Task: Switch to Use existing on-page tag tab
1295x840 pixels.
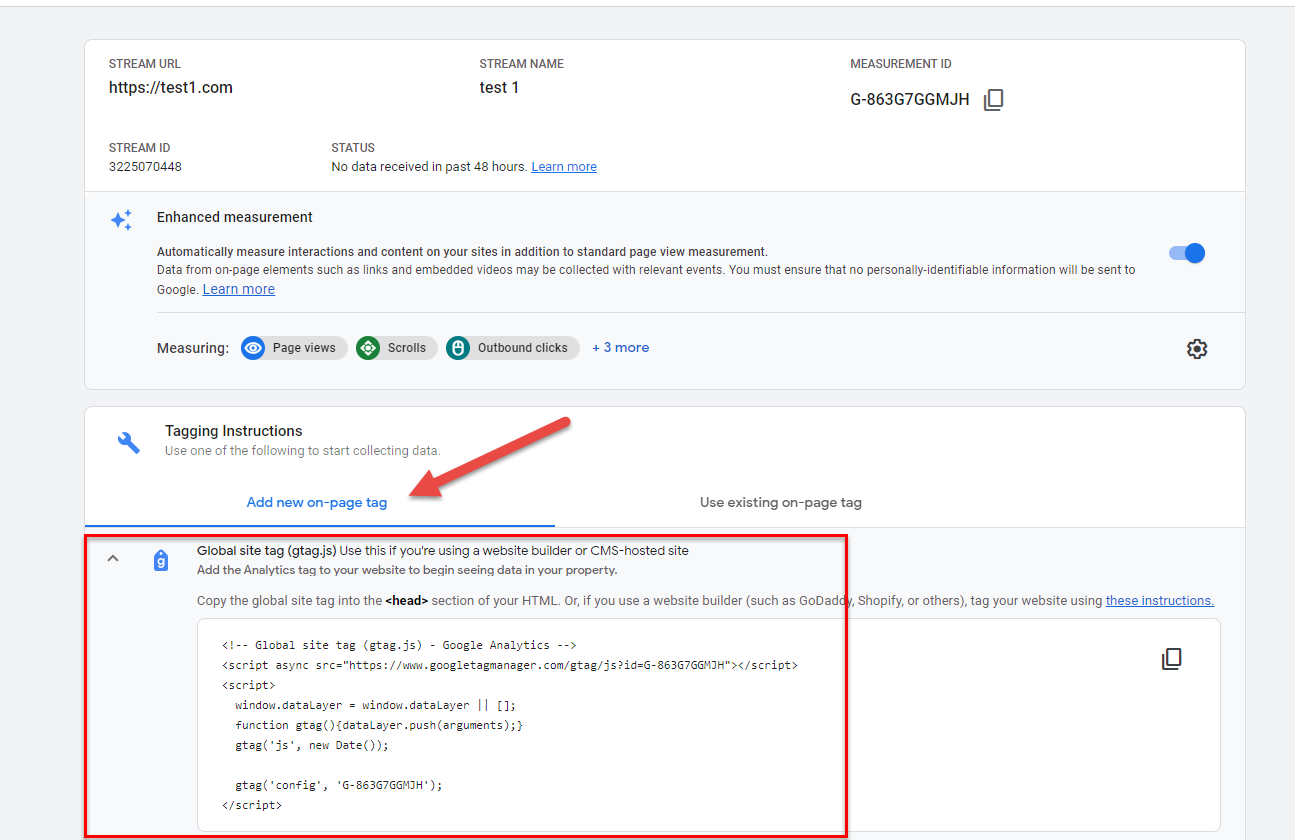Action: (x=781, y=502)
